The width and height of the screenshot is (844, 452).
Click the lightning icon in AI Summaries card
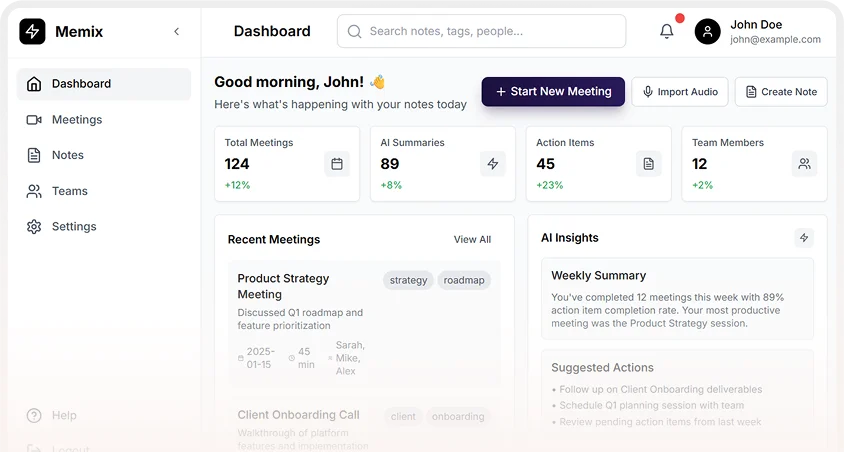coord(493,164)
